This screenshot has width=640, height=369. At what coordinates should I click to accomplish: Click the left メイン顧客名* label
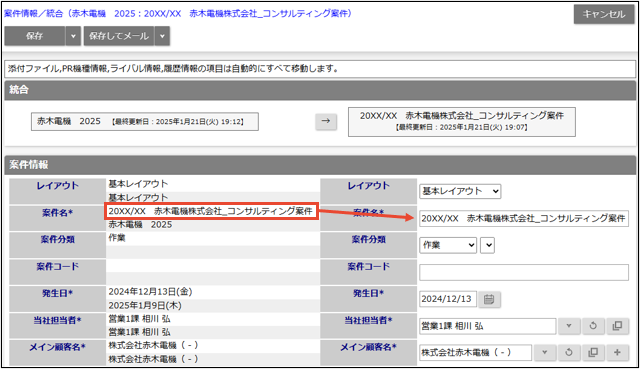coord(58,347)
